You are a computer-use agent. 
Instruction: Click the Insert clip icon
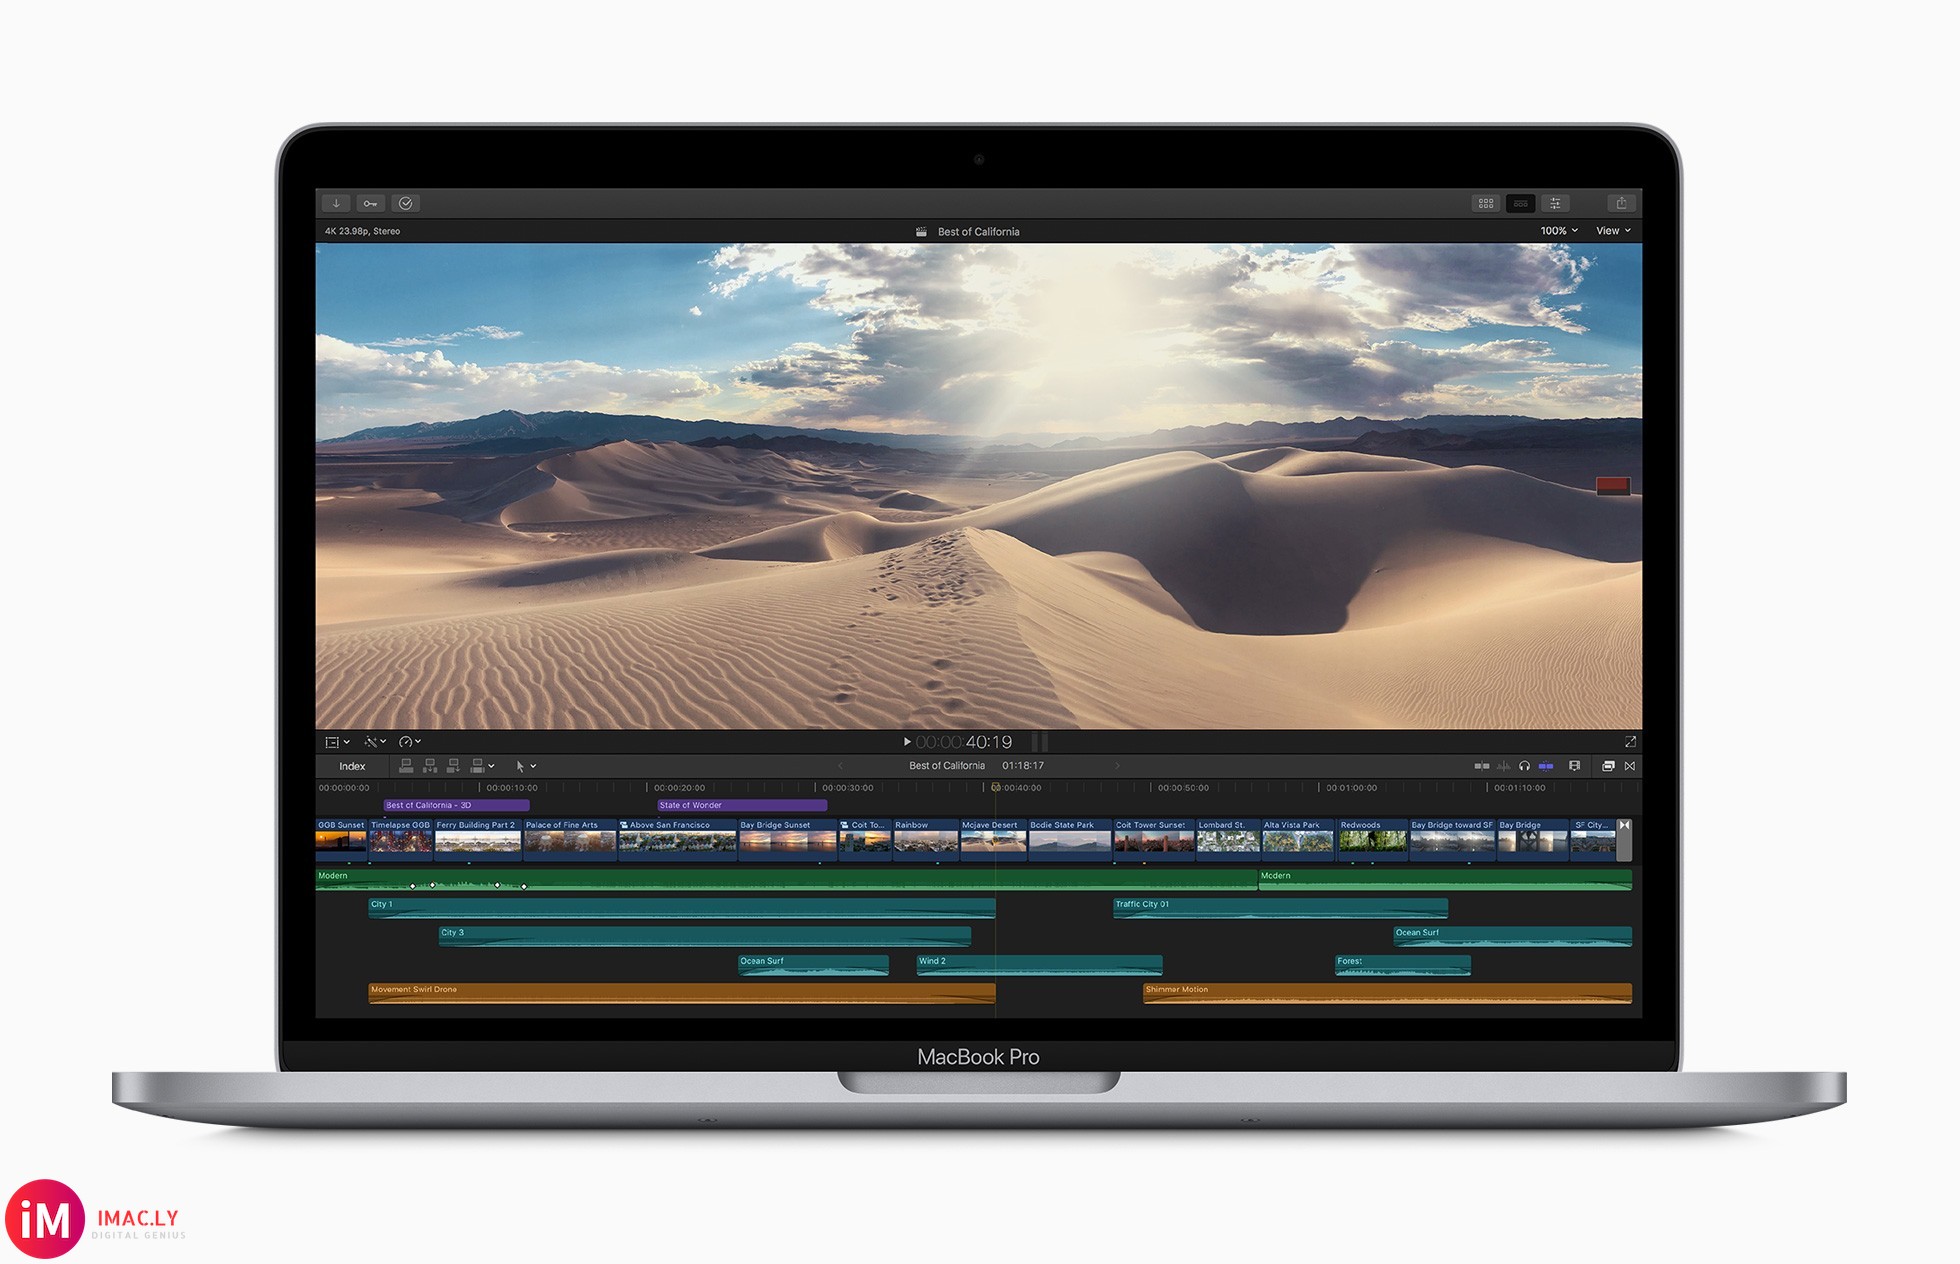tap(430, 766)
